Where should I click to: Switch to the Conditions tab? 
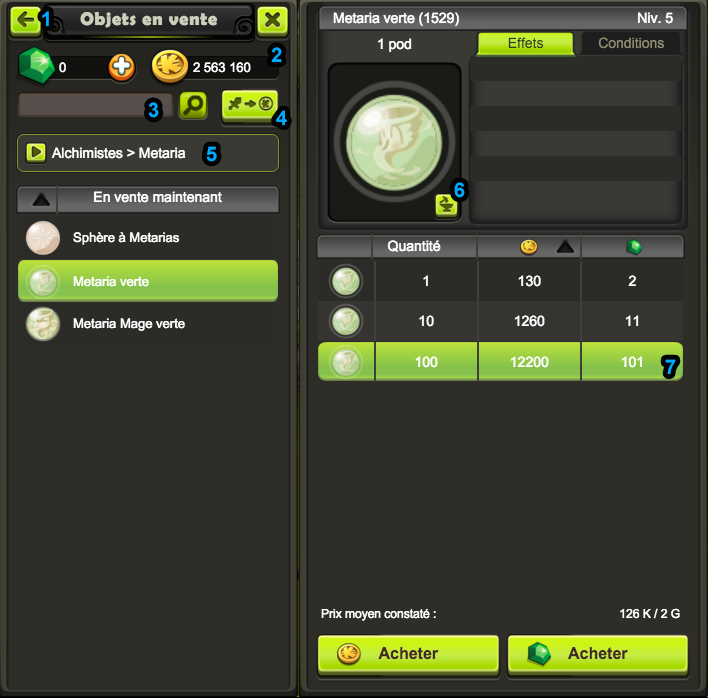[631, 43]
